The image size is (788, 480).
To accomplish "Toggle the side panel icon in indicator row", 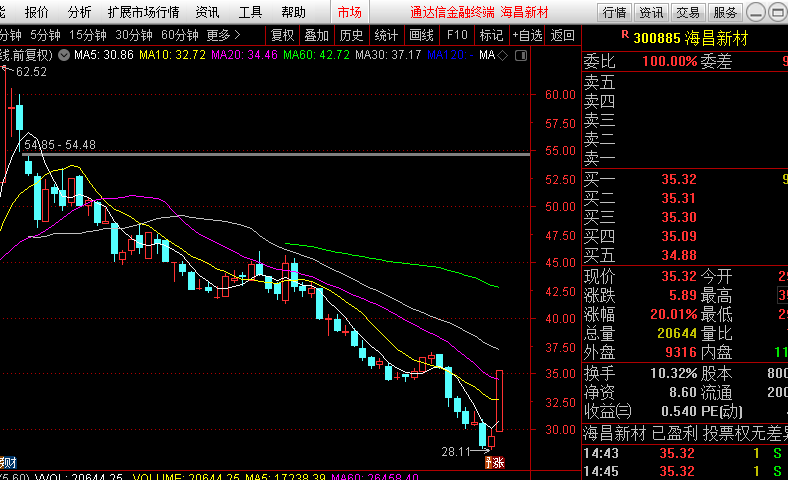I will pyautogui.click(x=521, y=55).
